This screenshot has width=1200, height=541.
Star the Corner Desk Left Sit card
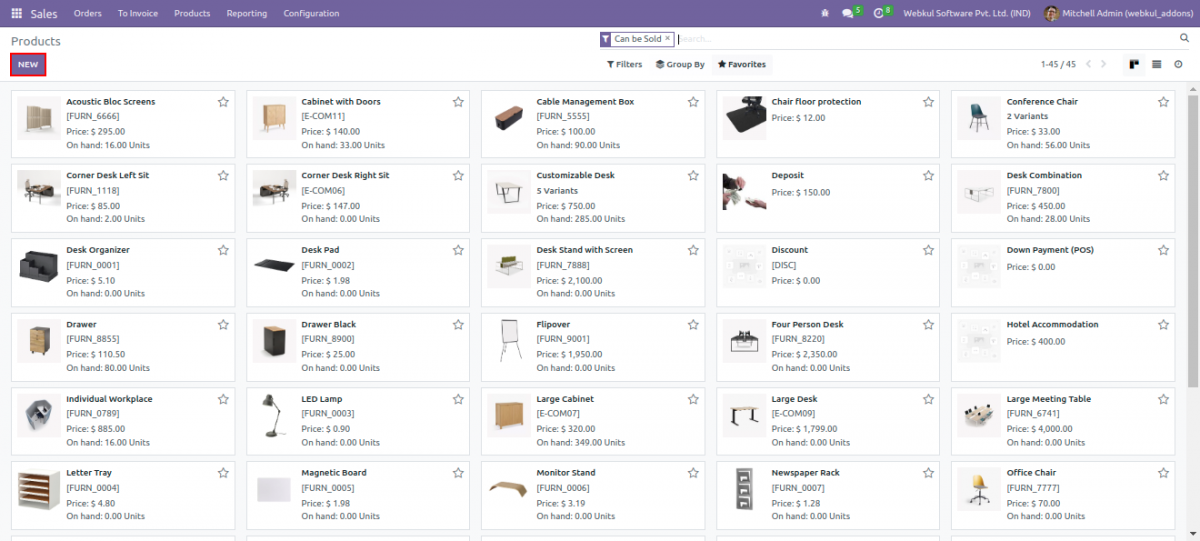tap(223, 176)
